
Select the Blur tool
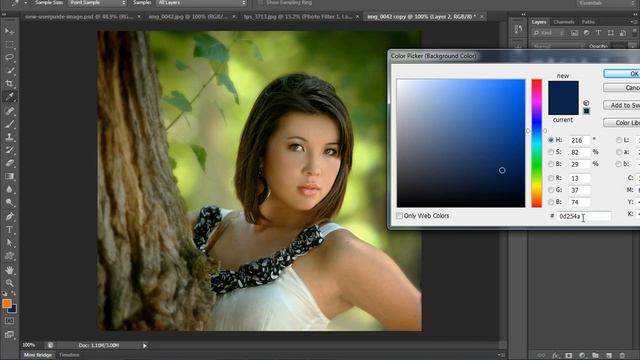coord(9,189)
